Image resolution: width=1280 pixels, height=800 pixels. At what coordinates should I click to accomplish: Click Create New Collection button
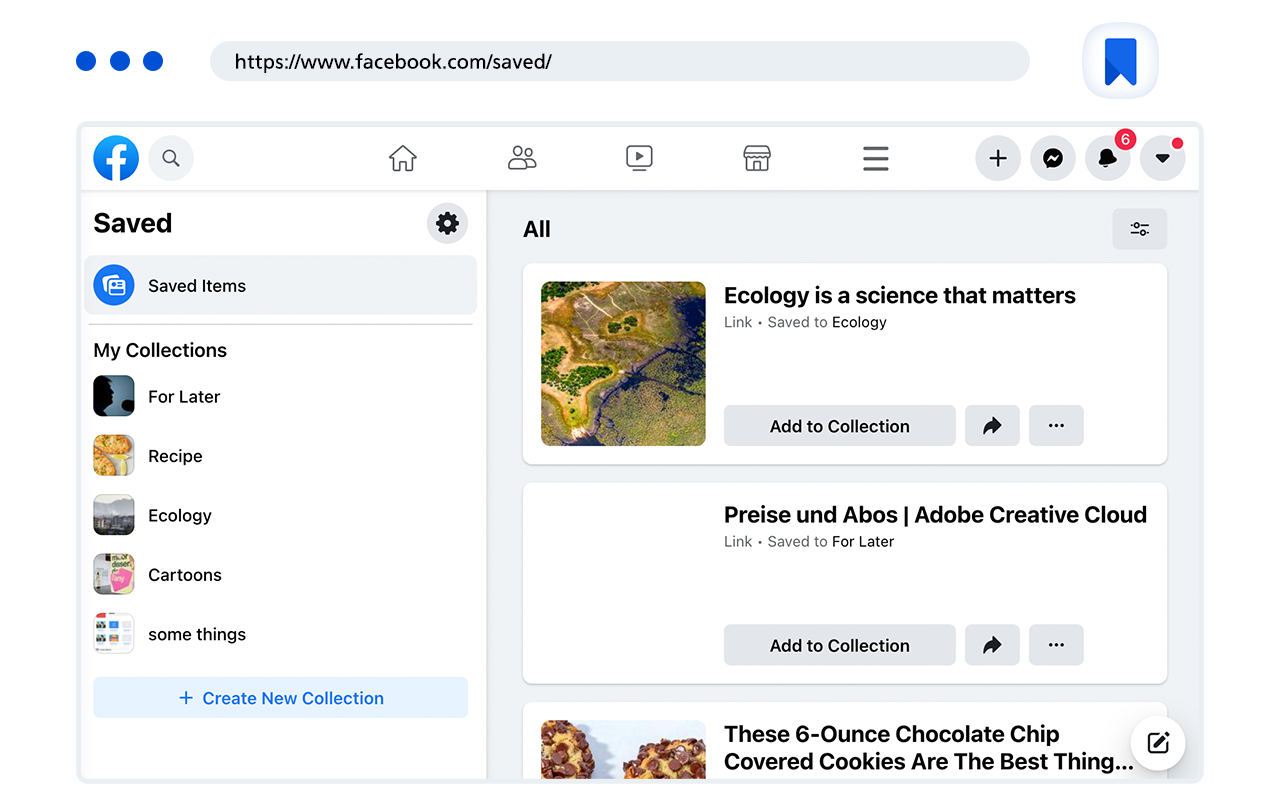click(280, 698)
